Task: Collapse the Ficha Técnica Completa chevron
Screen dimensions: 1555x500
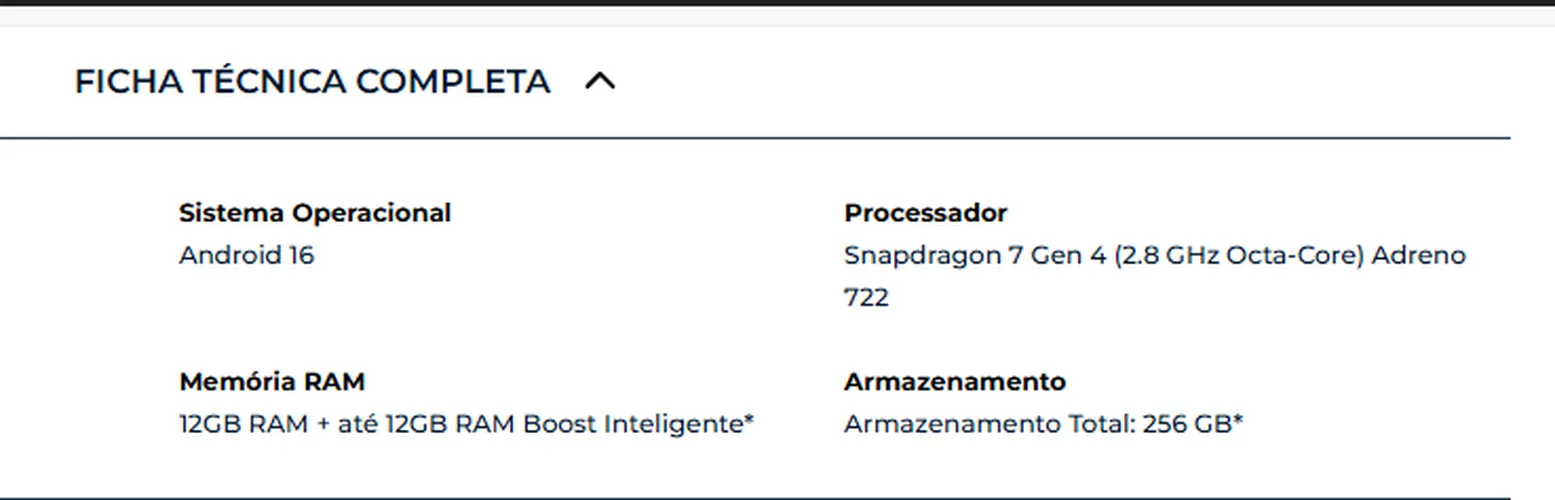Action: [600, 81]
